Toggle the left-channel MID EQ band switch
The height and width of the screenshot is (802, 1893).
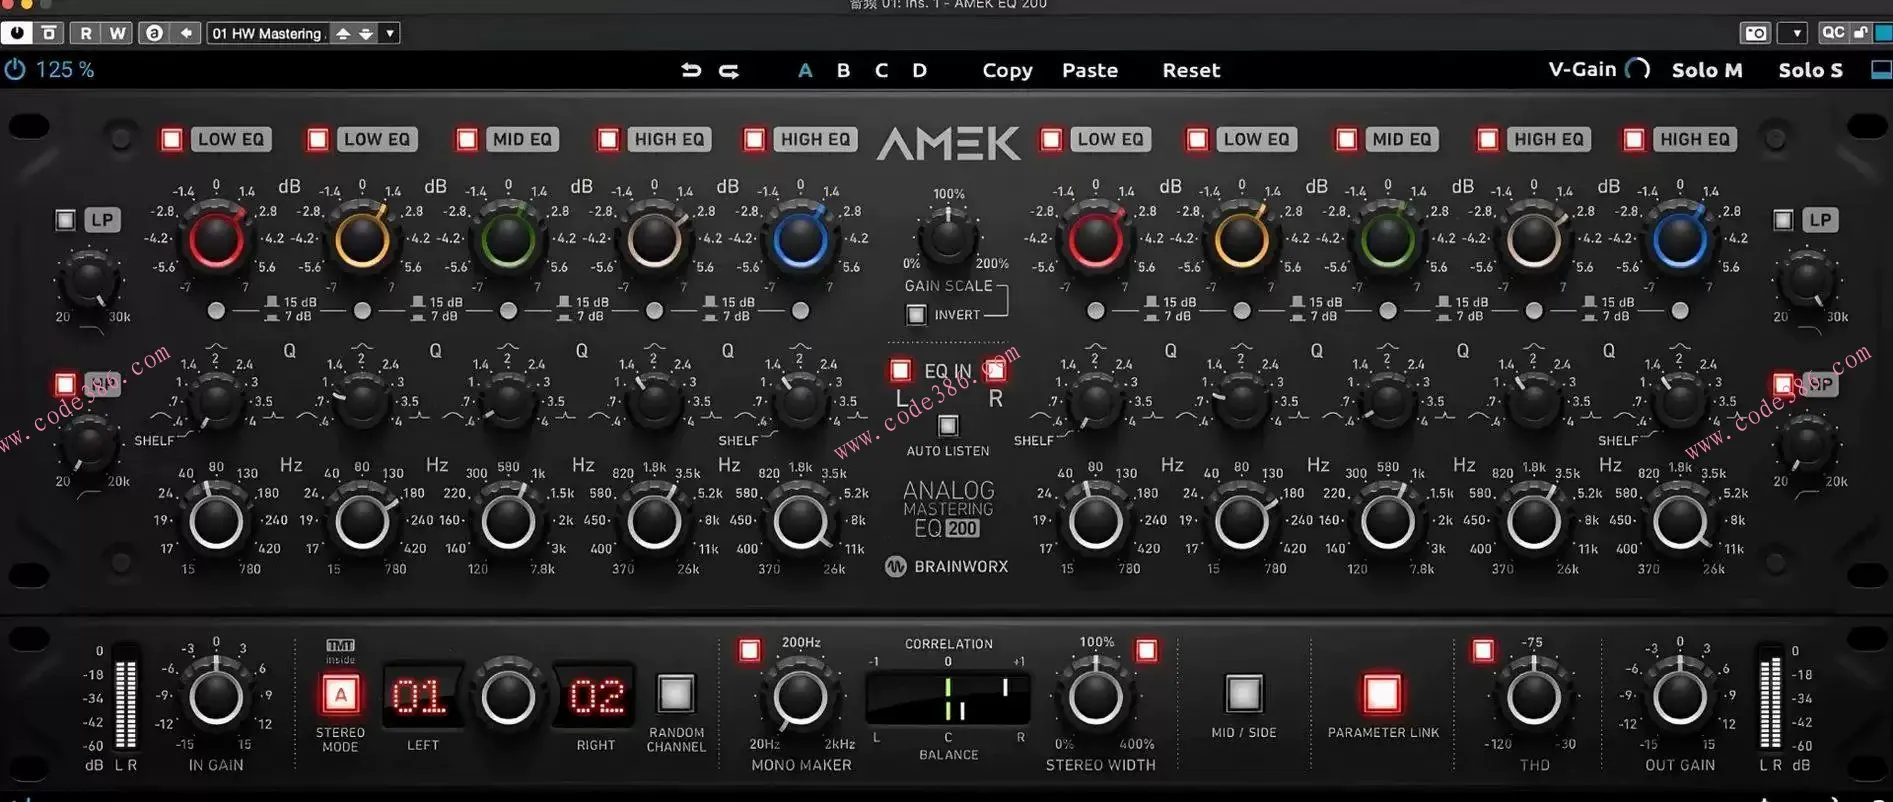point(467,139)
